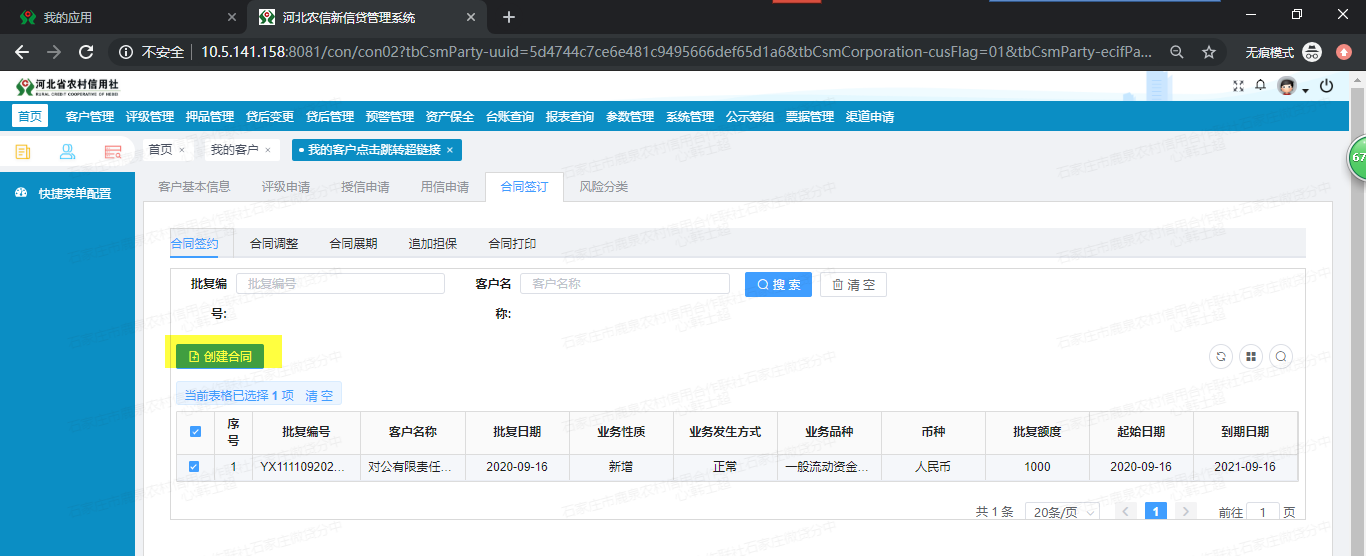This screenshot has width=1366, height=556.
Task: Open notifications bell icon
Action: tap(1261, 87)
